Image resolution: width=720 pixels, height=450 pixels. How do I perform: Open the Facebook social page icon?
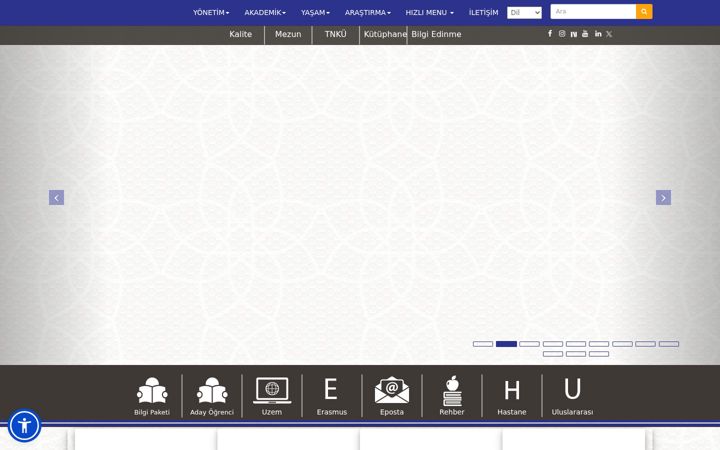[550, 34]
